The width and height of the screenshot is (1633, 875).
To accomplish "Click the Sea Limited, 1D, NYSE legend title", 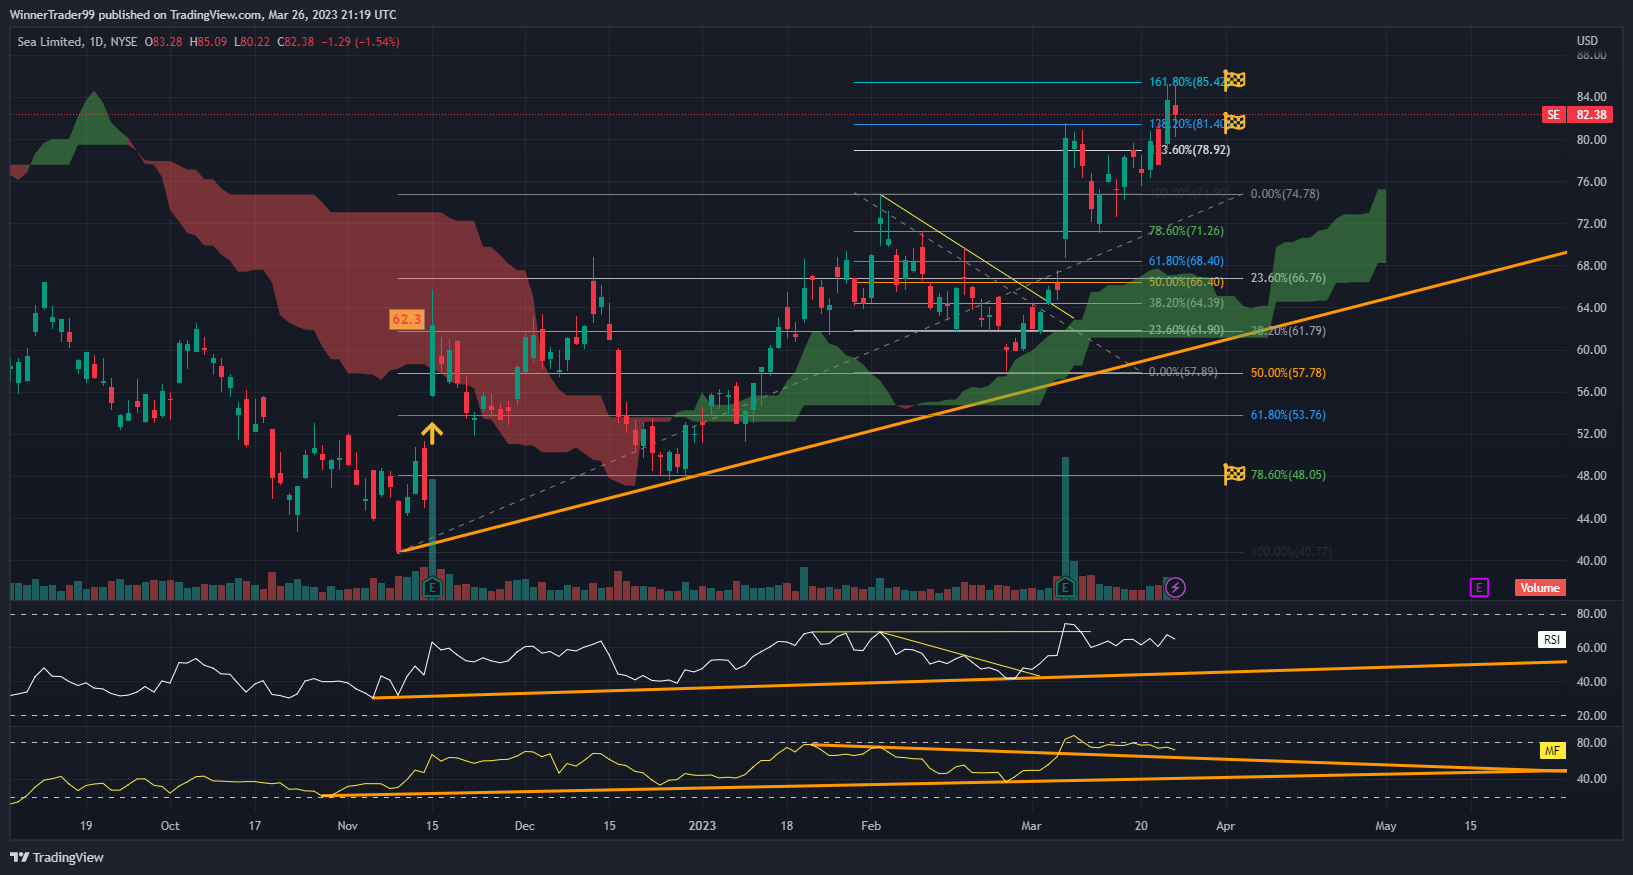I will coord(77,42).
